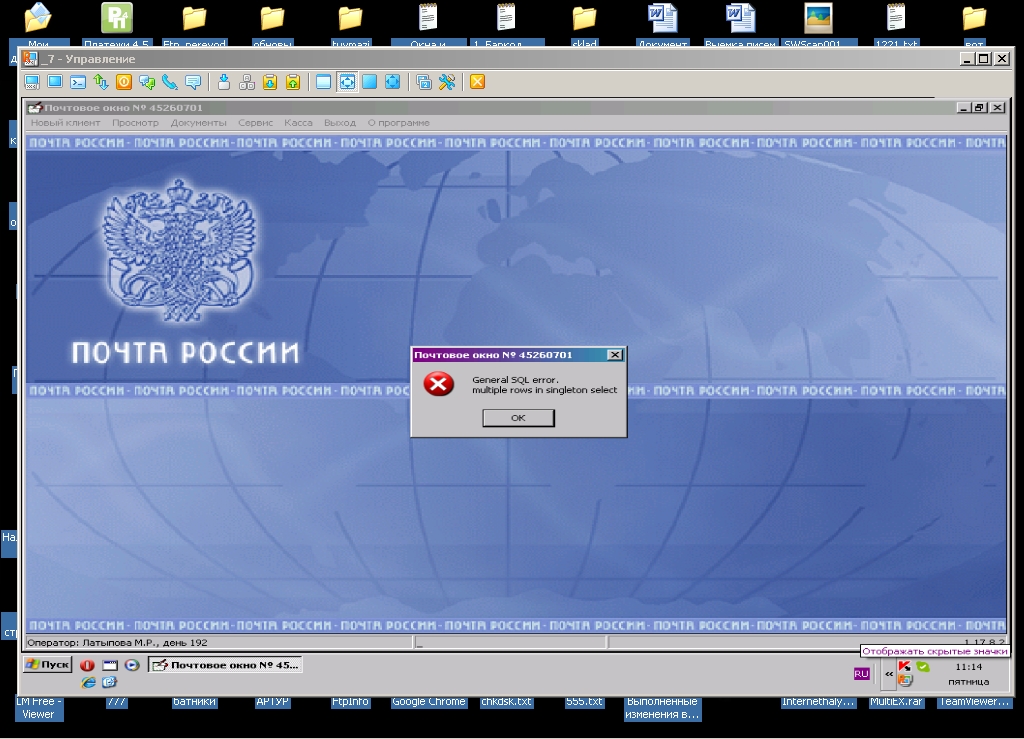
Task: Select the АРТУР desktop label
Action: pos(272,702)
